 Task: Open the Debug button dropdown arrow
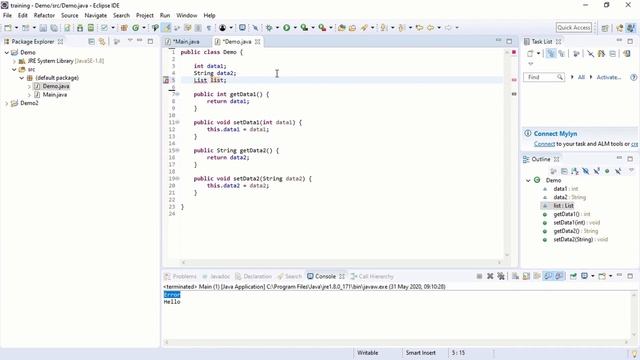[x=277, y=28]
